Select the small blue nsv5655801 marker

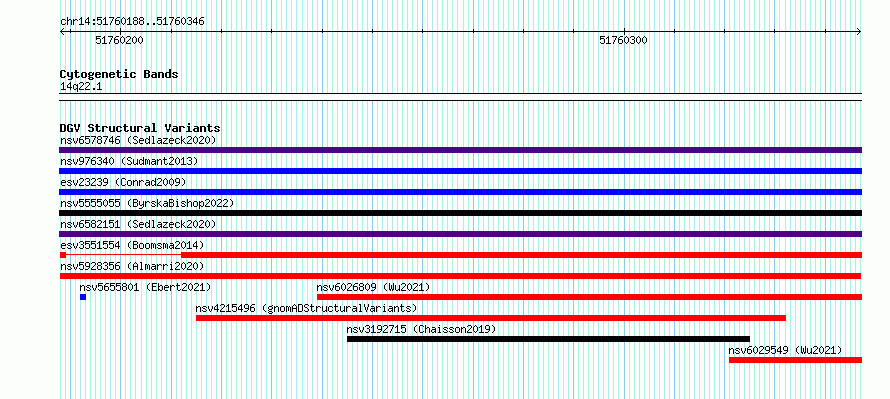(x=83, y=297)
